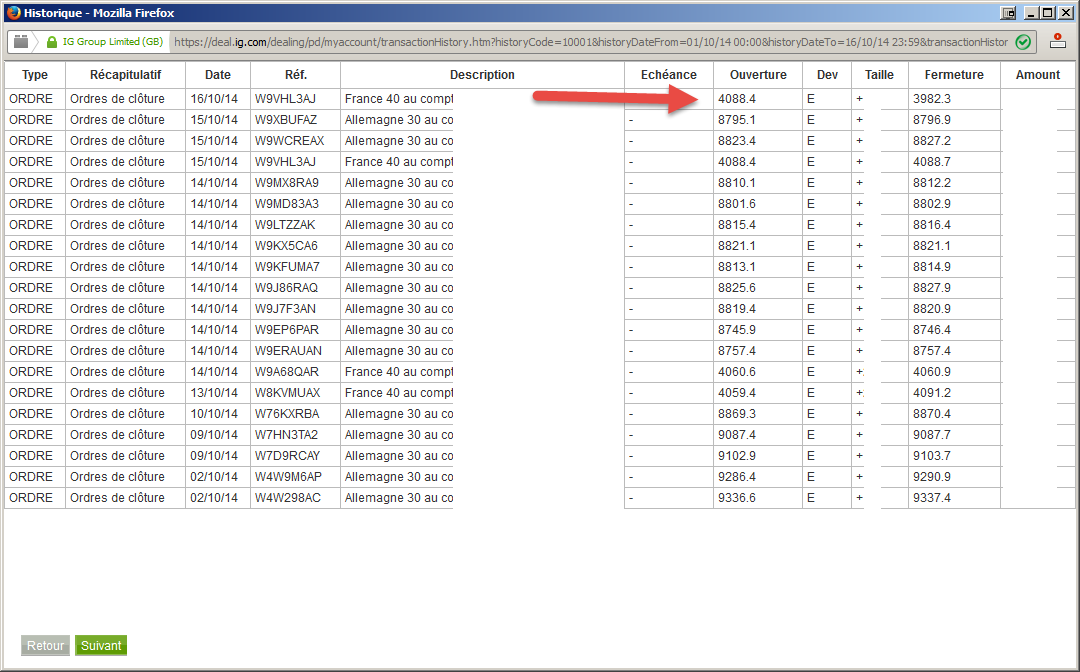Click the Réf. column header
The width and height of the screenshot is (1080, 672).
coord(295,75)
